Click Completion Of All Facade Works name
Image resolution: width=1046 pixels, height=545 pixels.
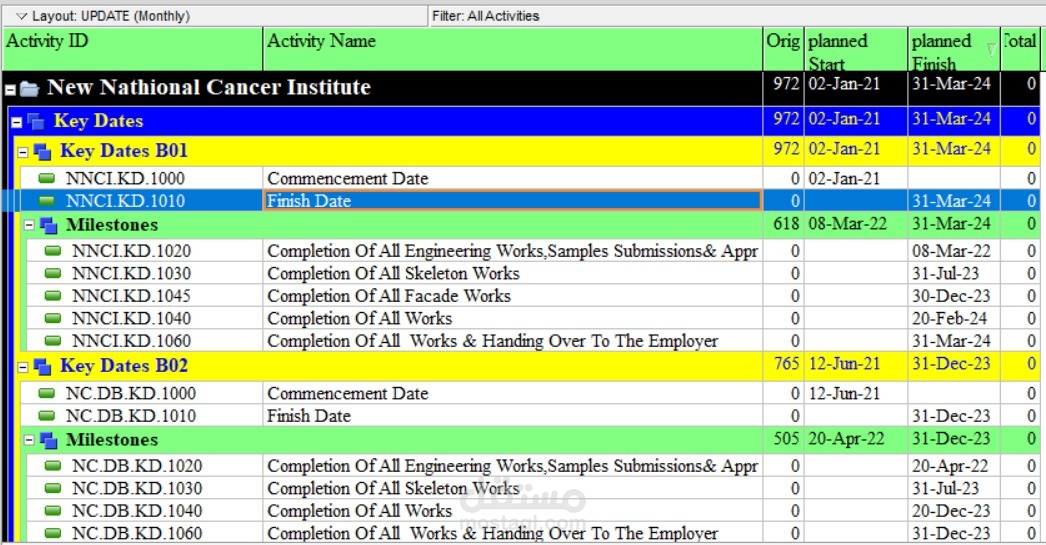[389, 296]
